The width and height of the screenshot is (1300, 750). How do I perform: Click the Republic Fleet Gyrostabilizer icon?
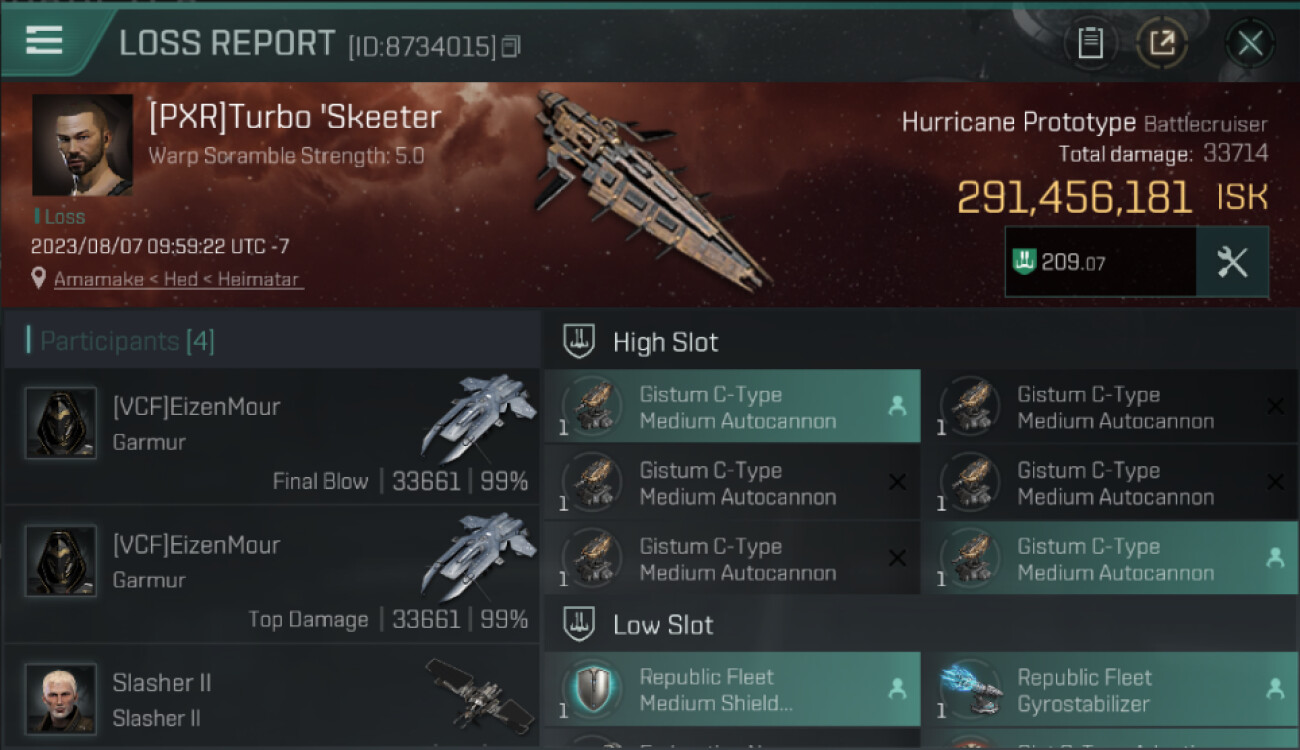point(971,690)
